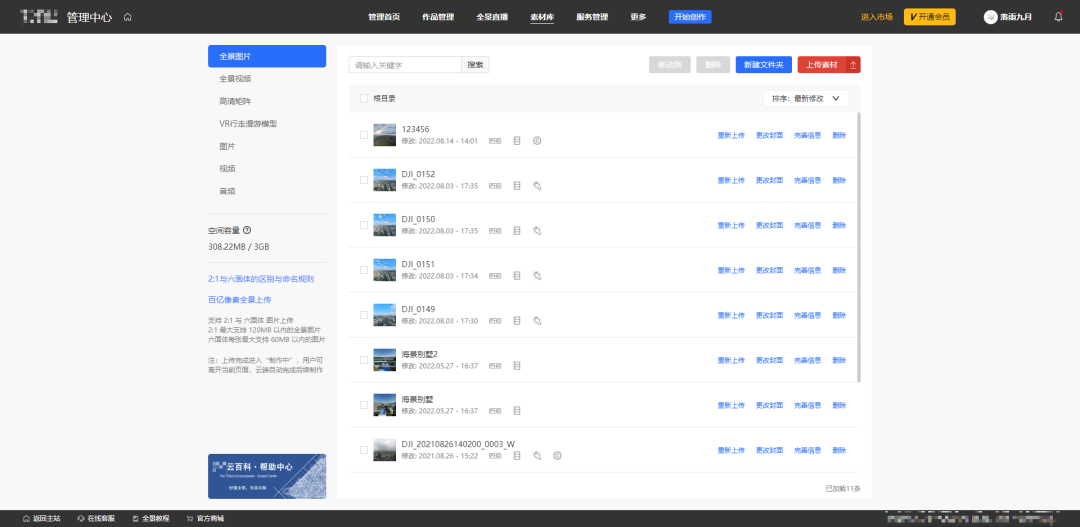Click the red 上传素材 button
This screenshot has width=1080, height=527.
pos(822,65)
